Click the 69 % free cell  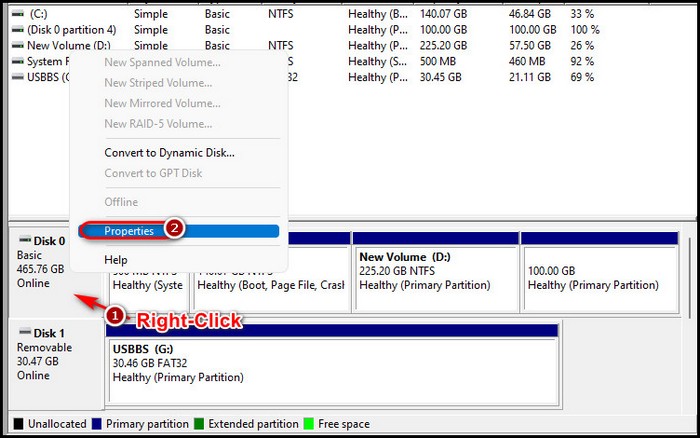coord(582,77)
